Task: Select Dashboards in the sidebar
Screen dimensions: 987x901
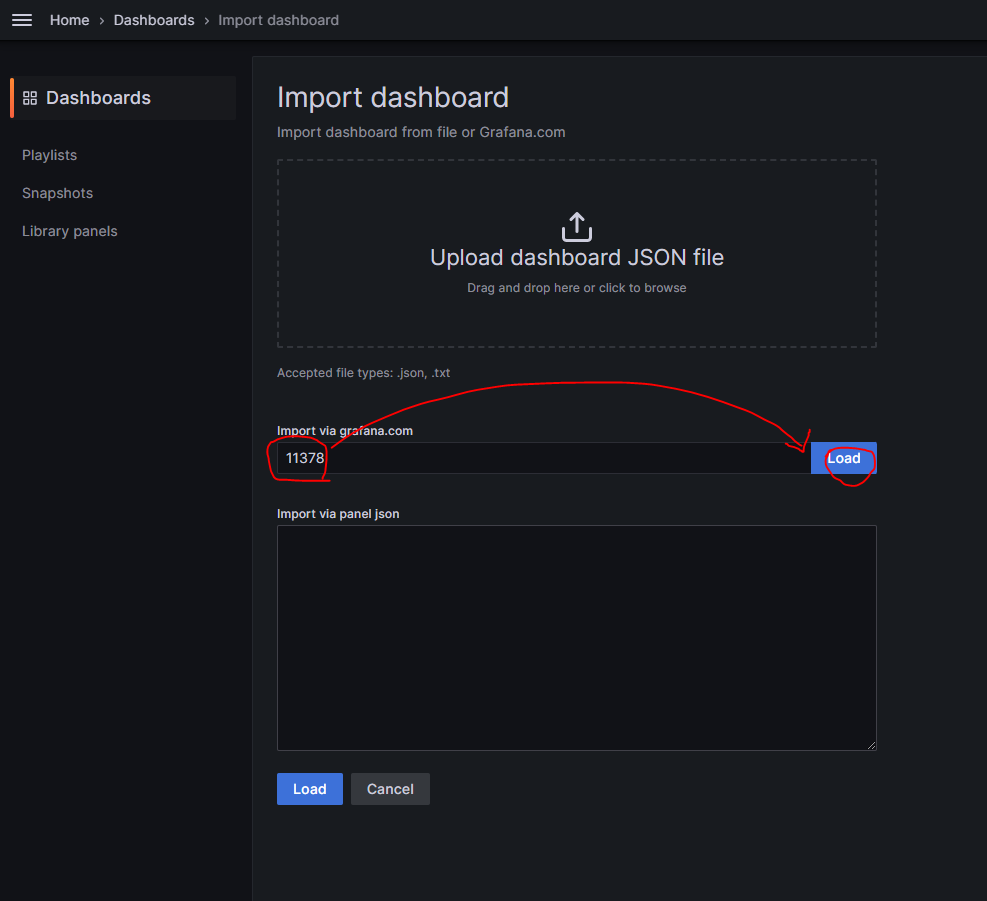Action: pos(123,98)
